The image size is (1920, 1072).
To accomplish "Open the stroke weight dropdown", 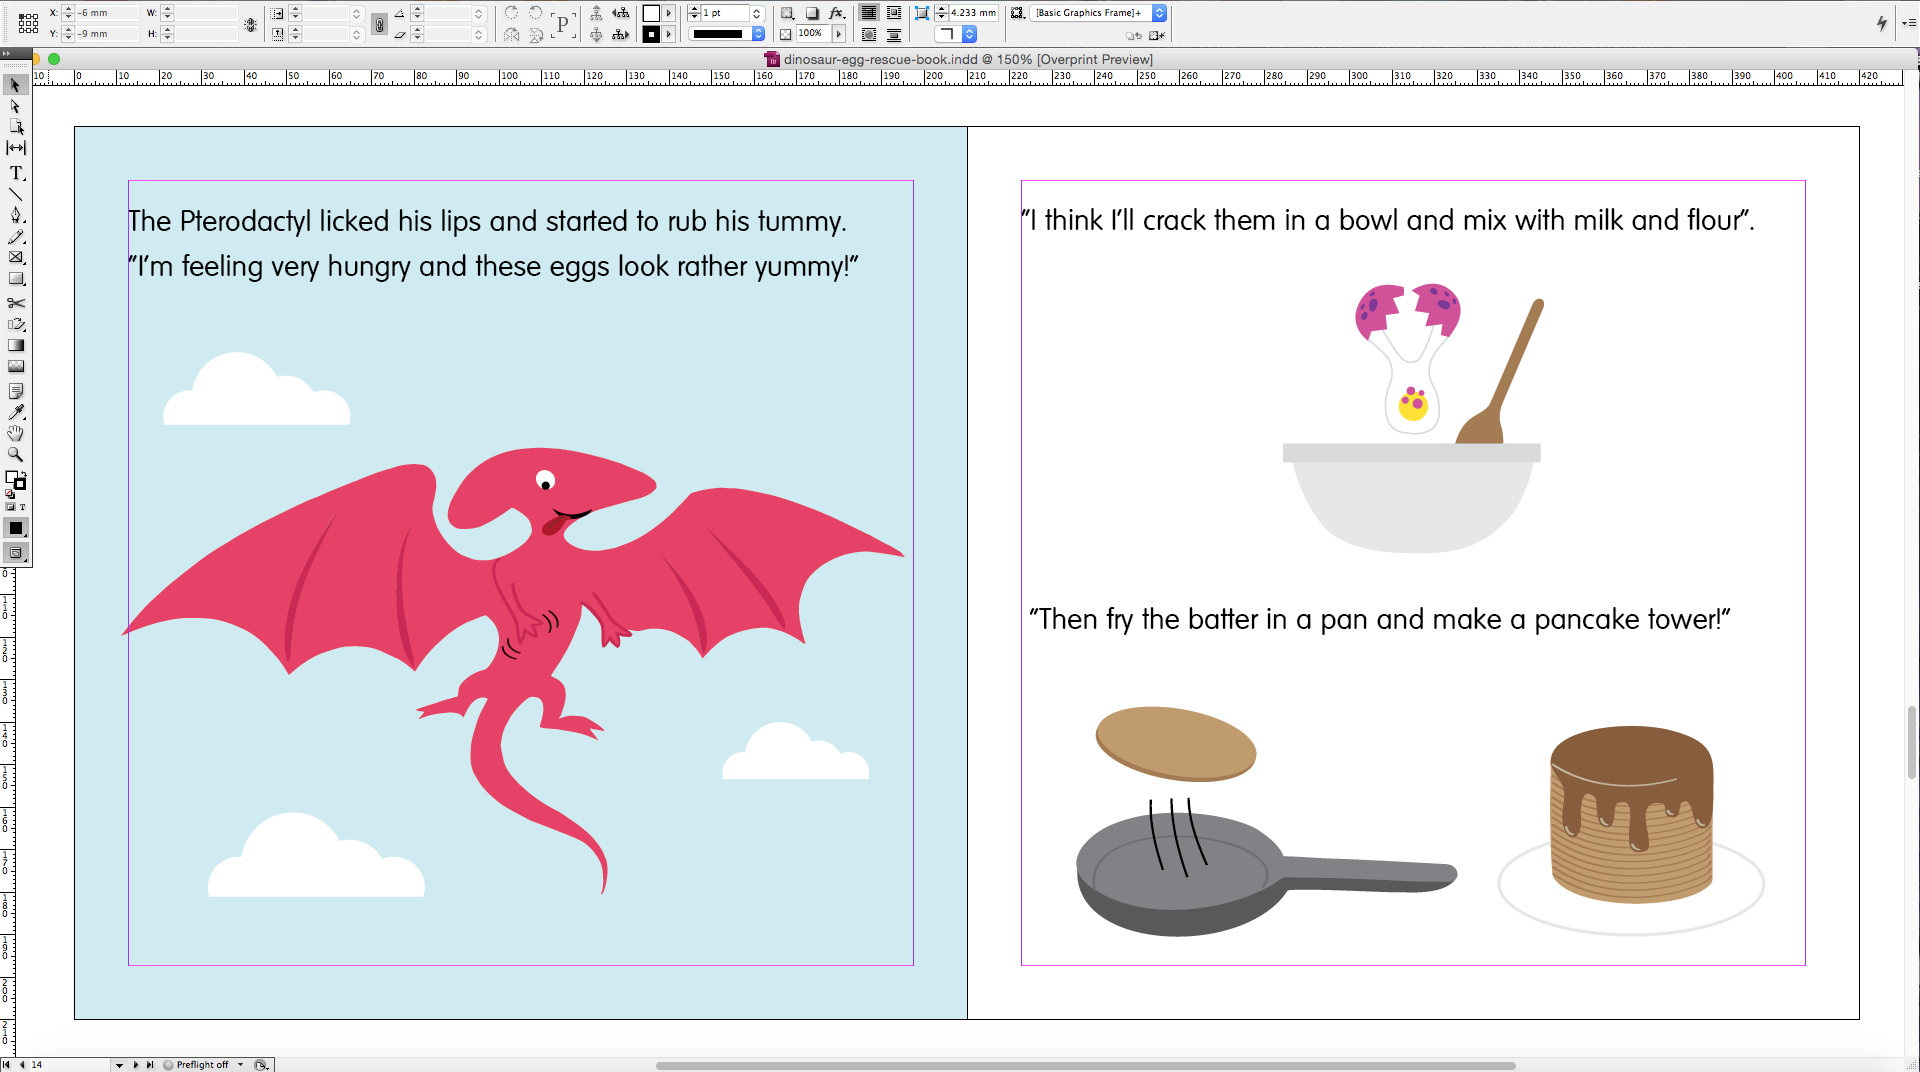I will pos(756,13).
